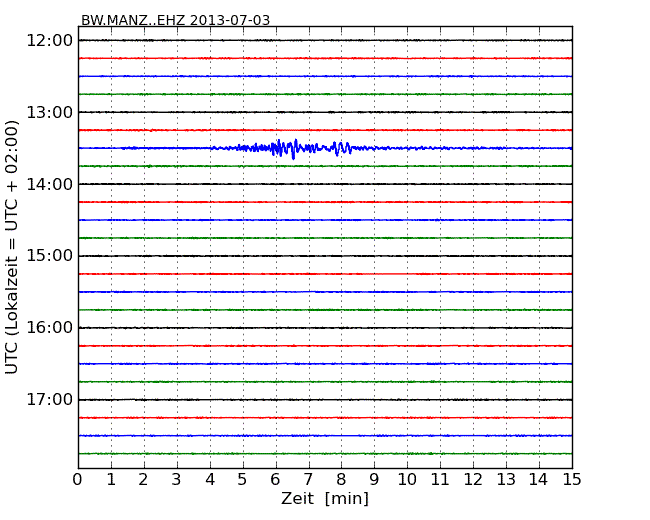650x520 pixels.
Task: Click the "15:00" y-axis tick label
Action: tap(50, 256)
